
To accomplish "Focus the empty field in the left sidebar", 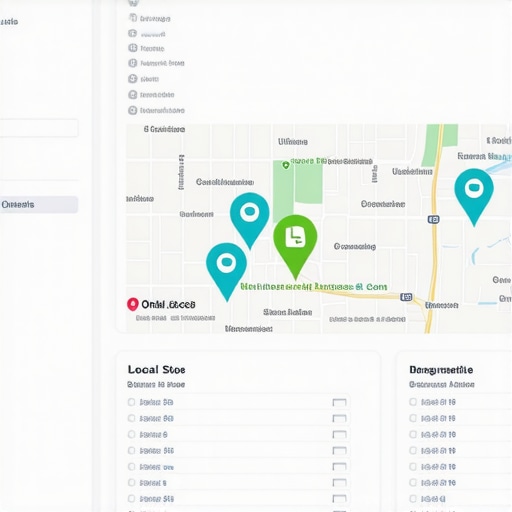I will 39,128.
